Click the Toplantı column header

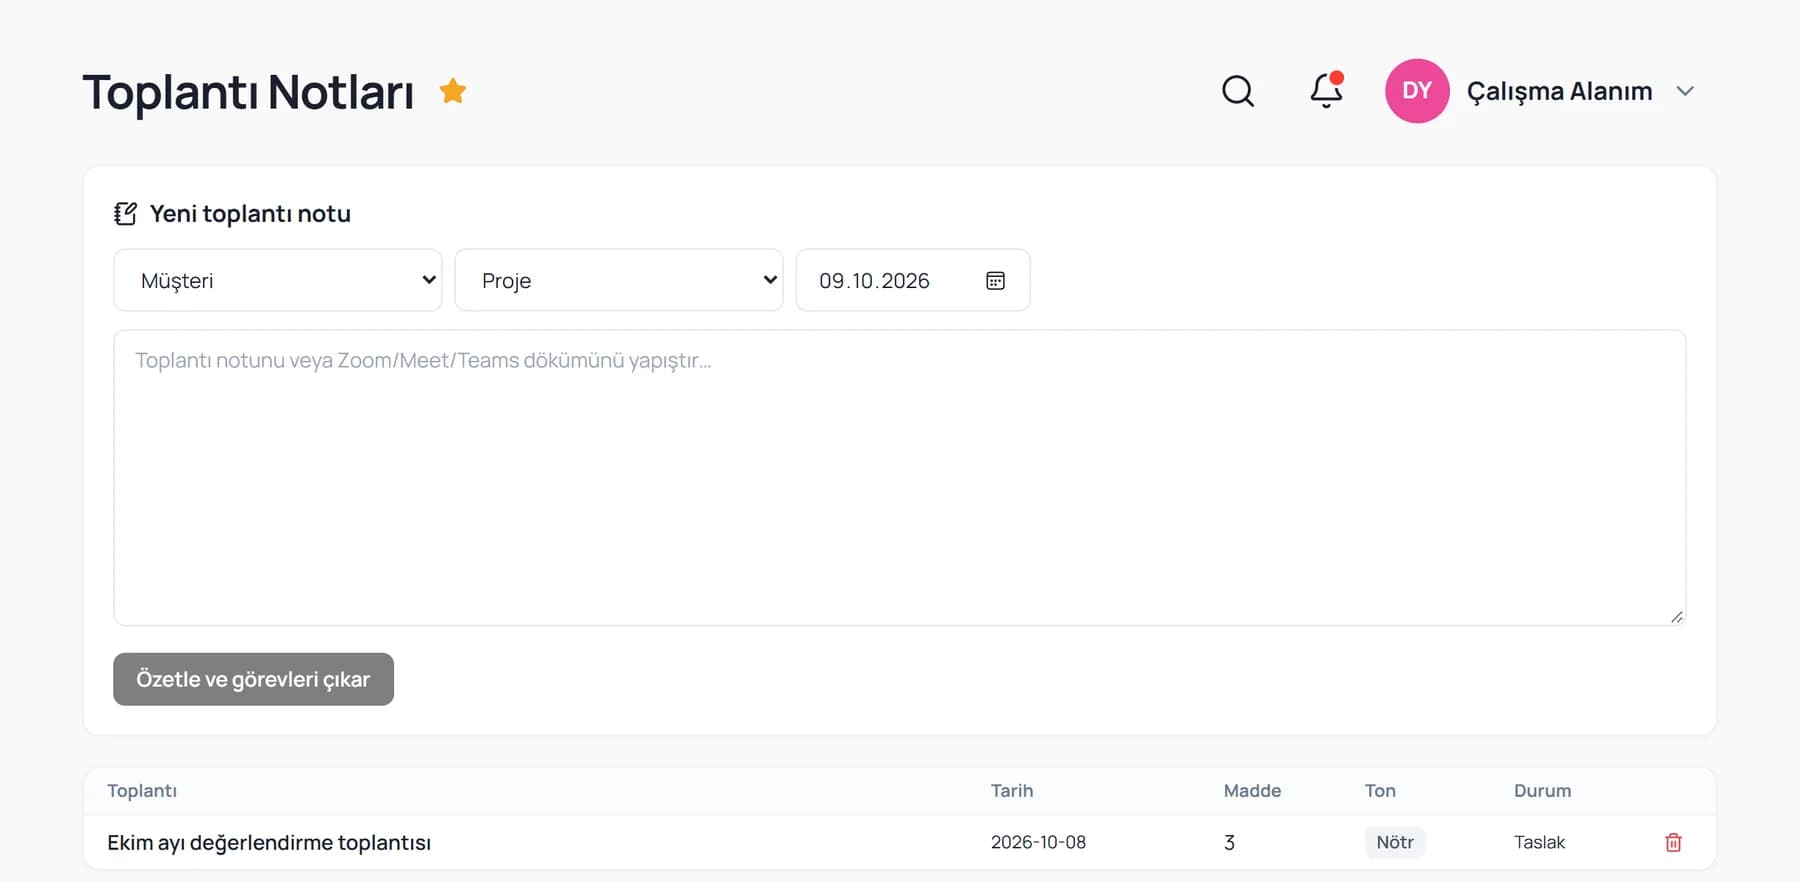(x=142, y=790)
